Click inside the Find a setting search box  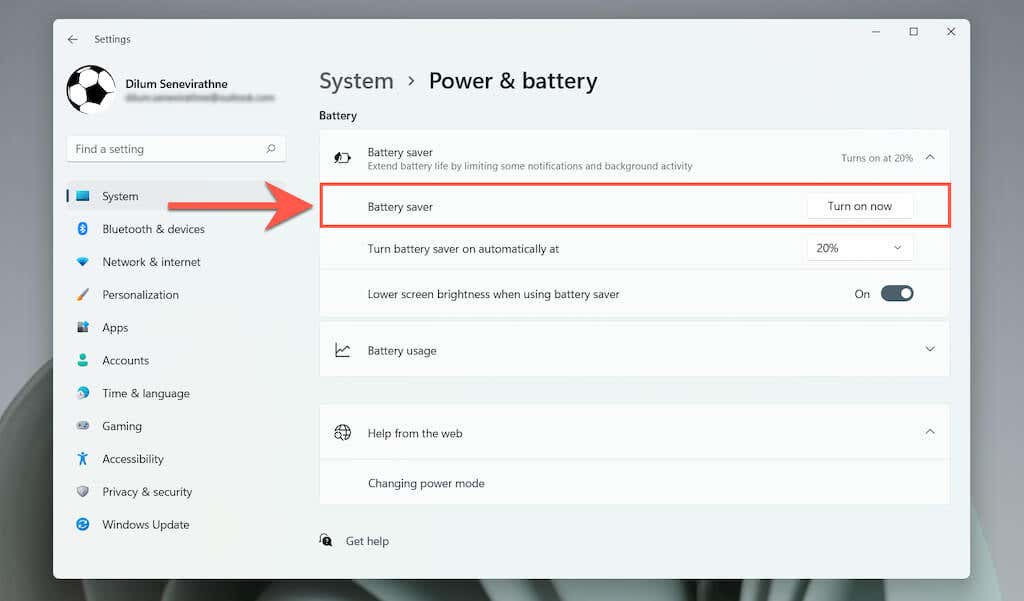pyautogui.click(x=160, y=148)
